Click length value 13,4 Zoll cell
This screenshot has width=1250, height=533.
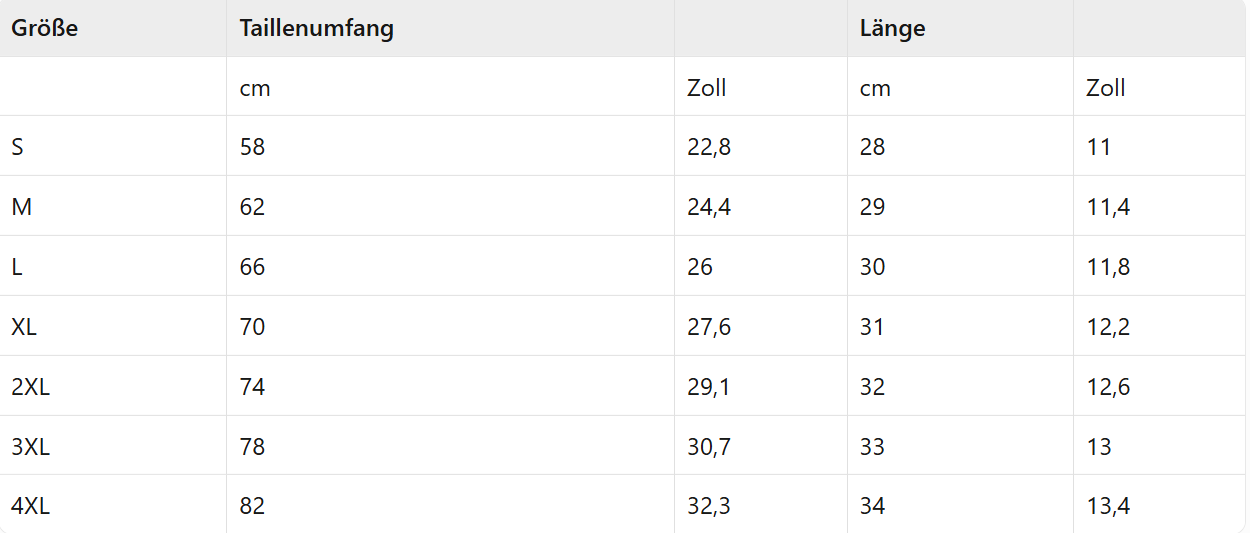click(x=1108, y=506)
